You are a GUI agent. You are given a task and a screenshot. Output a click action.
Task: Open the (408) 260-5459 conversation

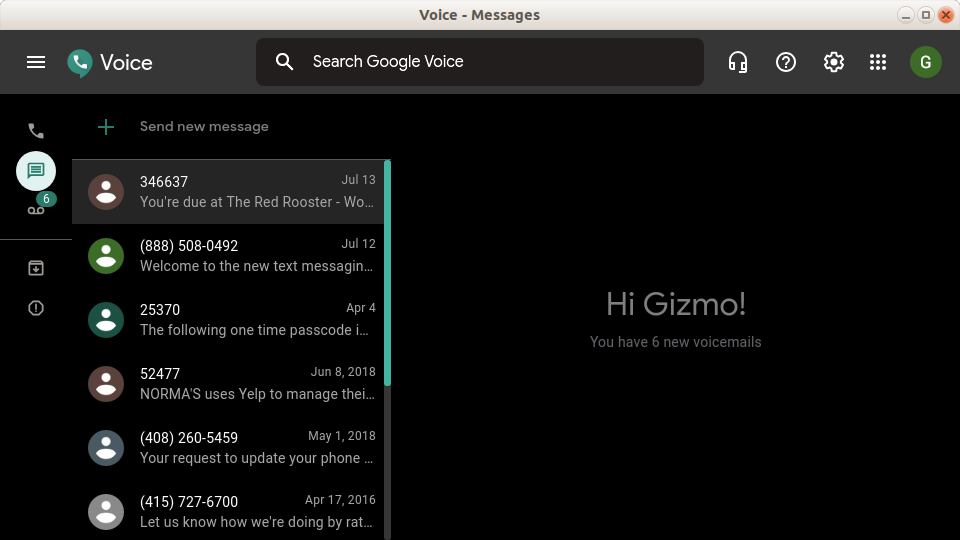[228, 448]
